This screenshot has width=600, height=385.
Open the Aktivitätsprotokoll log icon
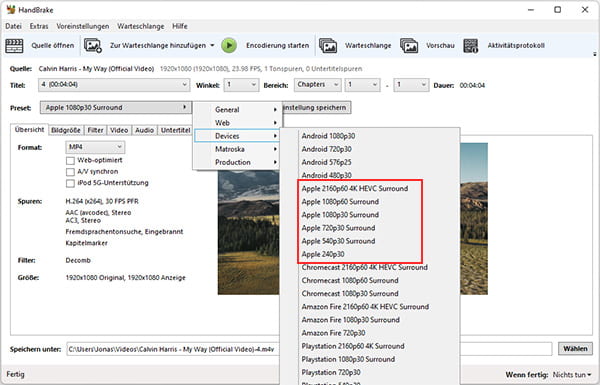click(x=471, y=46)
